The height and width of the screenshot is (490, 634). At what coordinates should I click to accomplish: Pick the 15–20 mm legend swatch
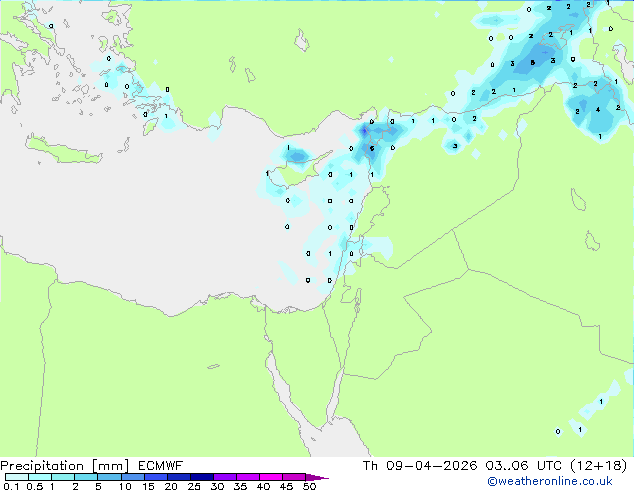click(x=155, y=477)
